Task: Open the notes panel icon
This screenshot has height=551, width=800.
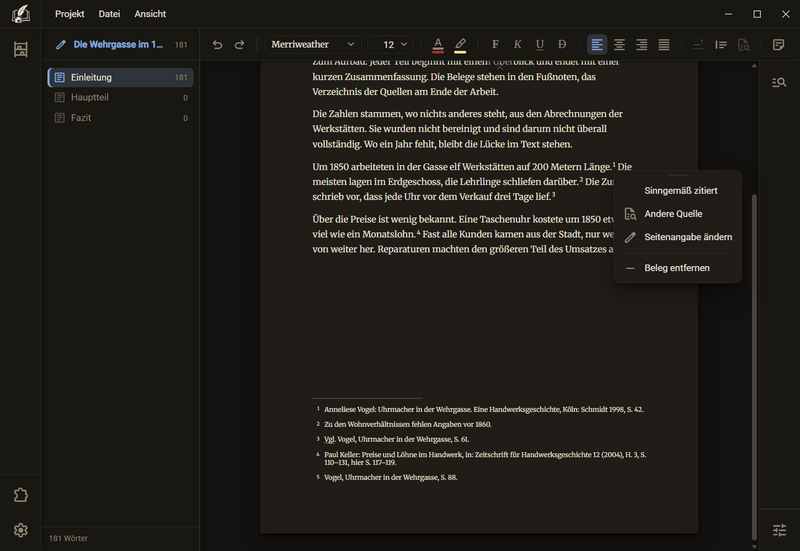Action: pos(779,44)
